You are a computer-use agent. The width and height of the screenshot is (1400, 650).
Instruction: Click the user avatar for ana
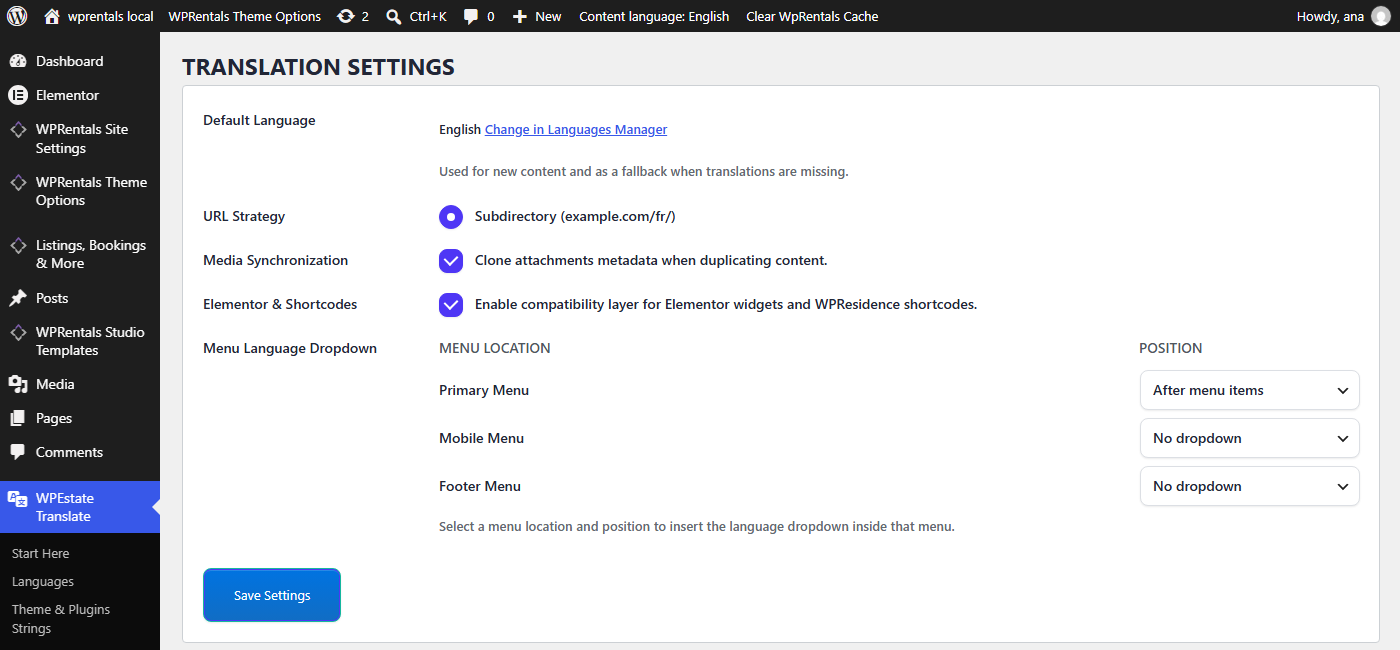click(x=1380, y=16)
